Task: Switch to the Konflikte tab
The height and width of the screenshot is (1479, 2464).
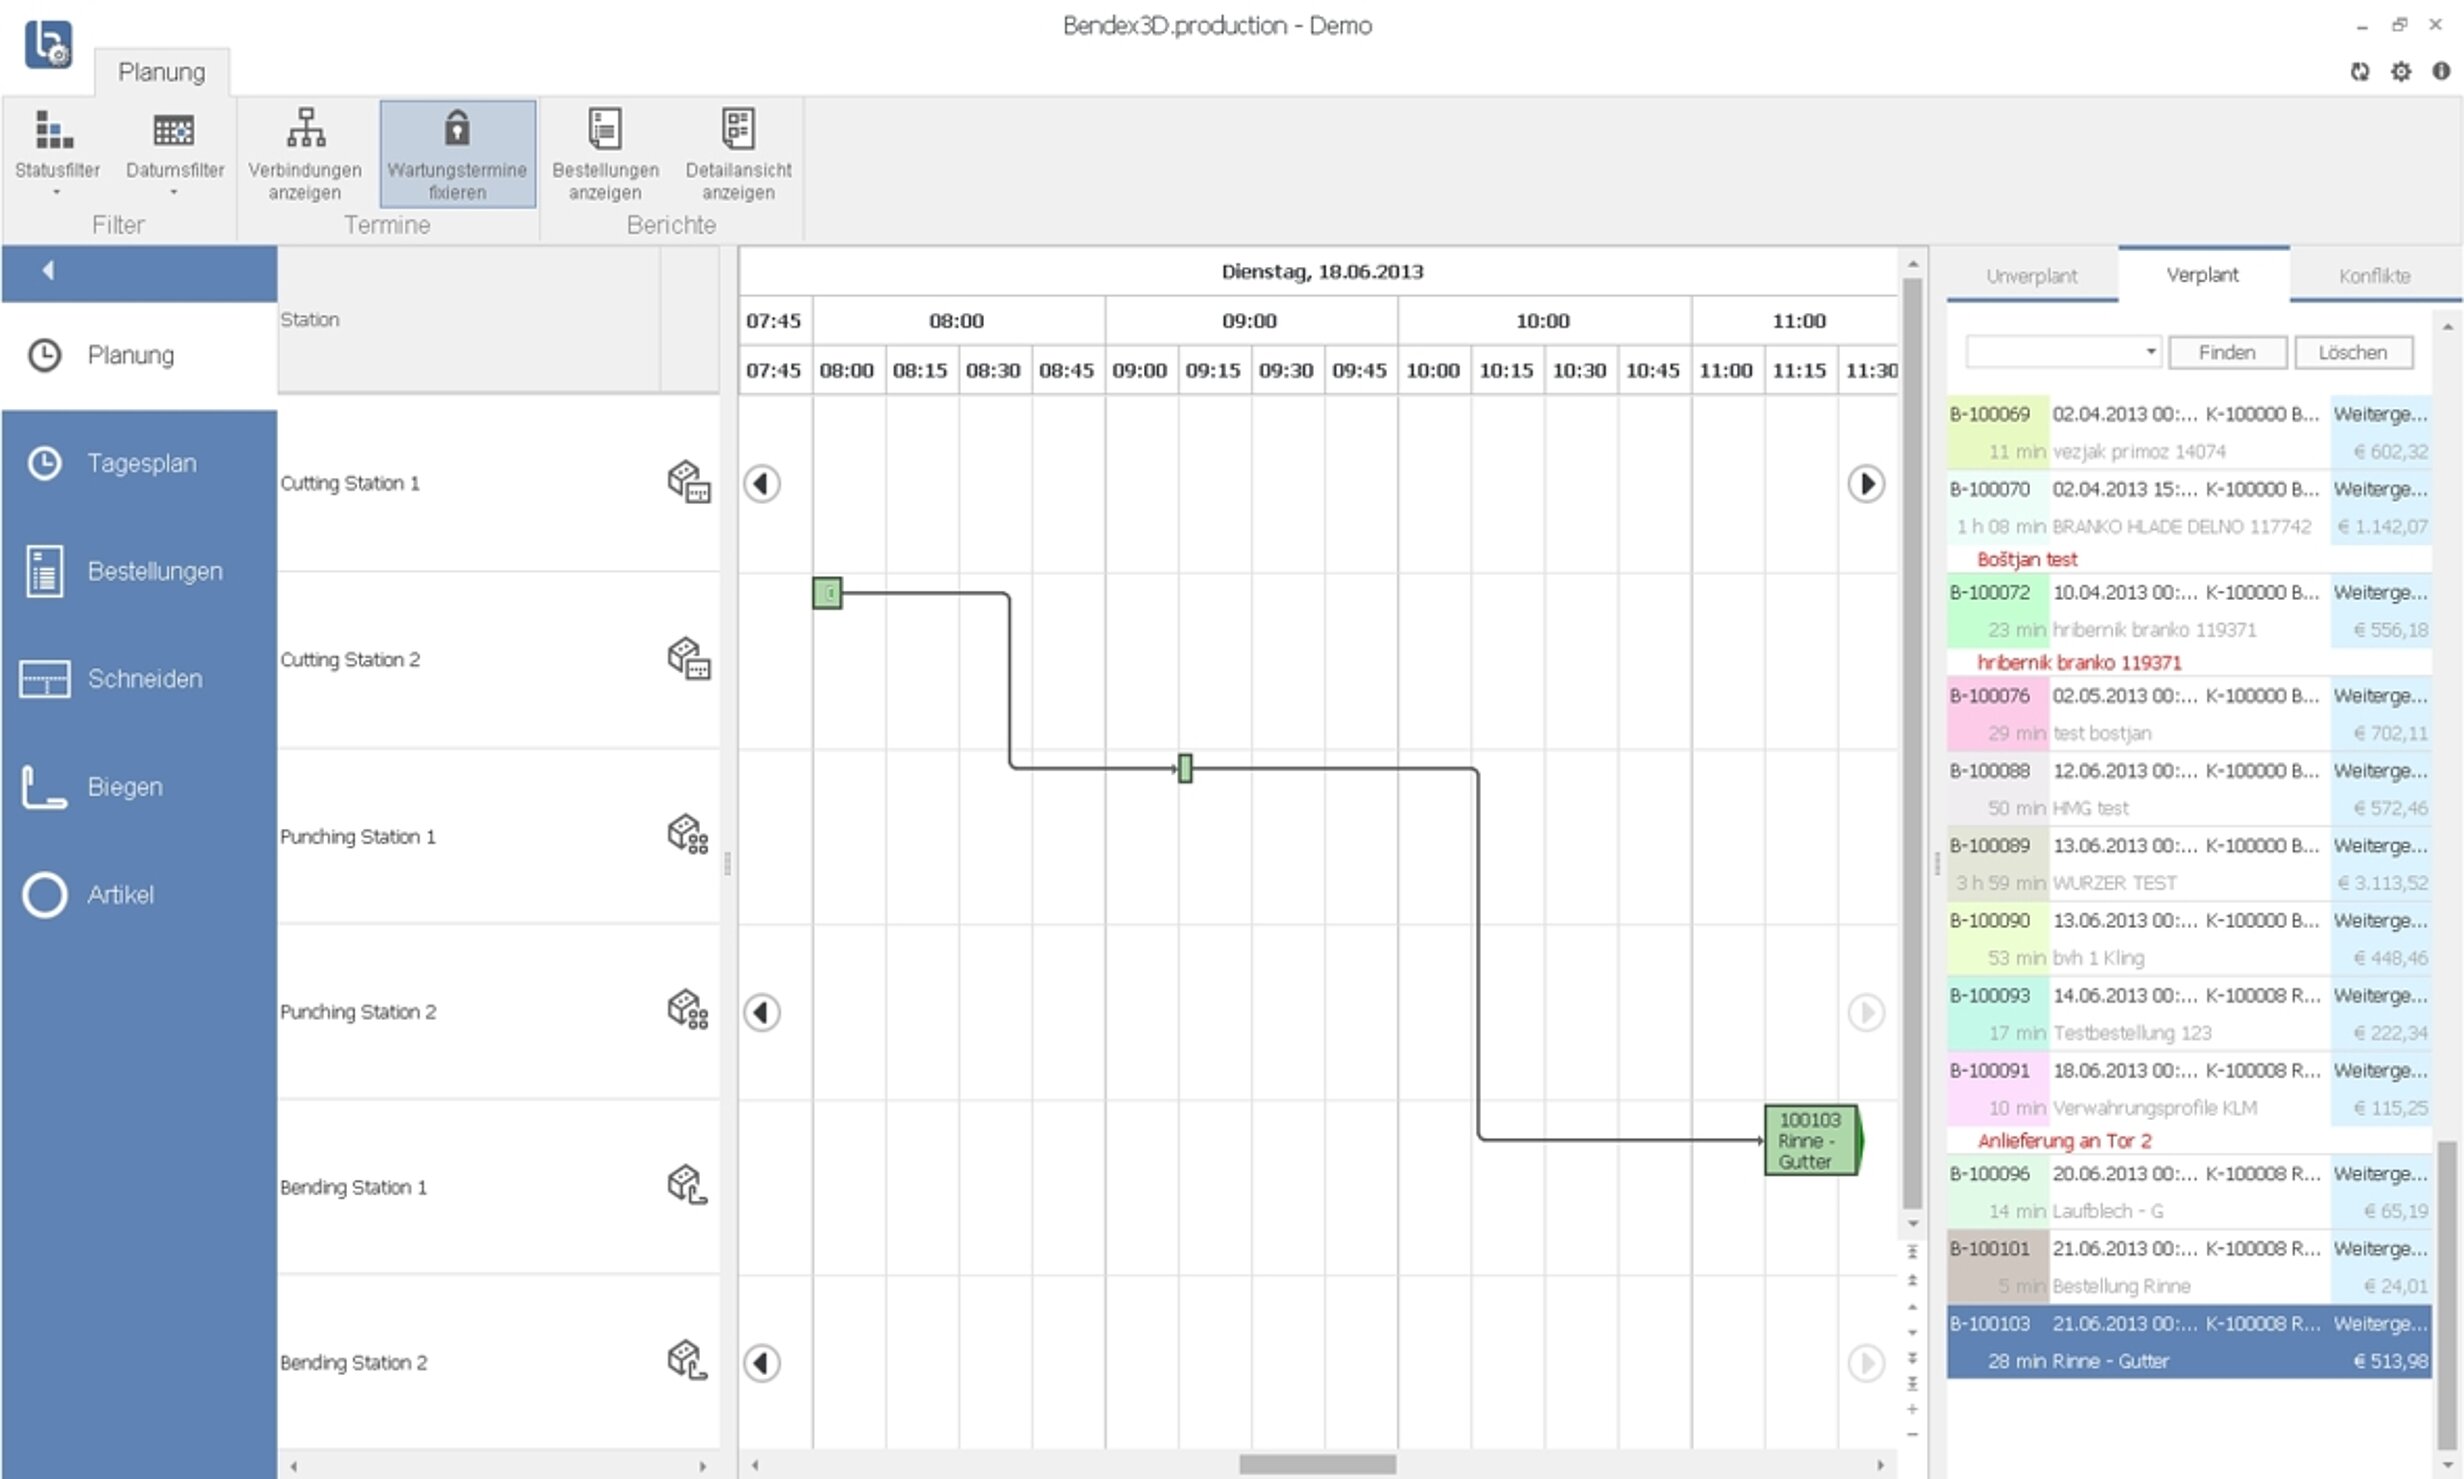Action: [2374, 276]
